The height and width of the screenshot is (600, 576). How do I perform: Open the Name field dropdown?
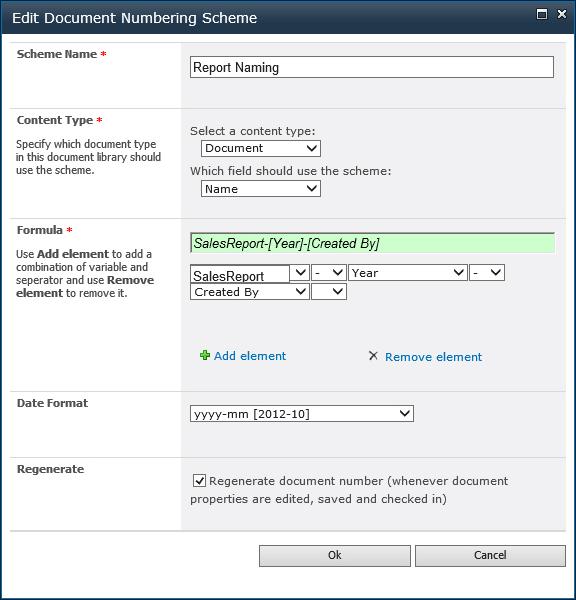[x=261, y=189]
